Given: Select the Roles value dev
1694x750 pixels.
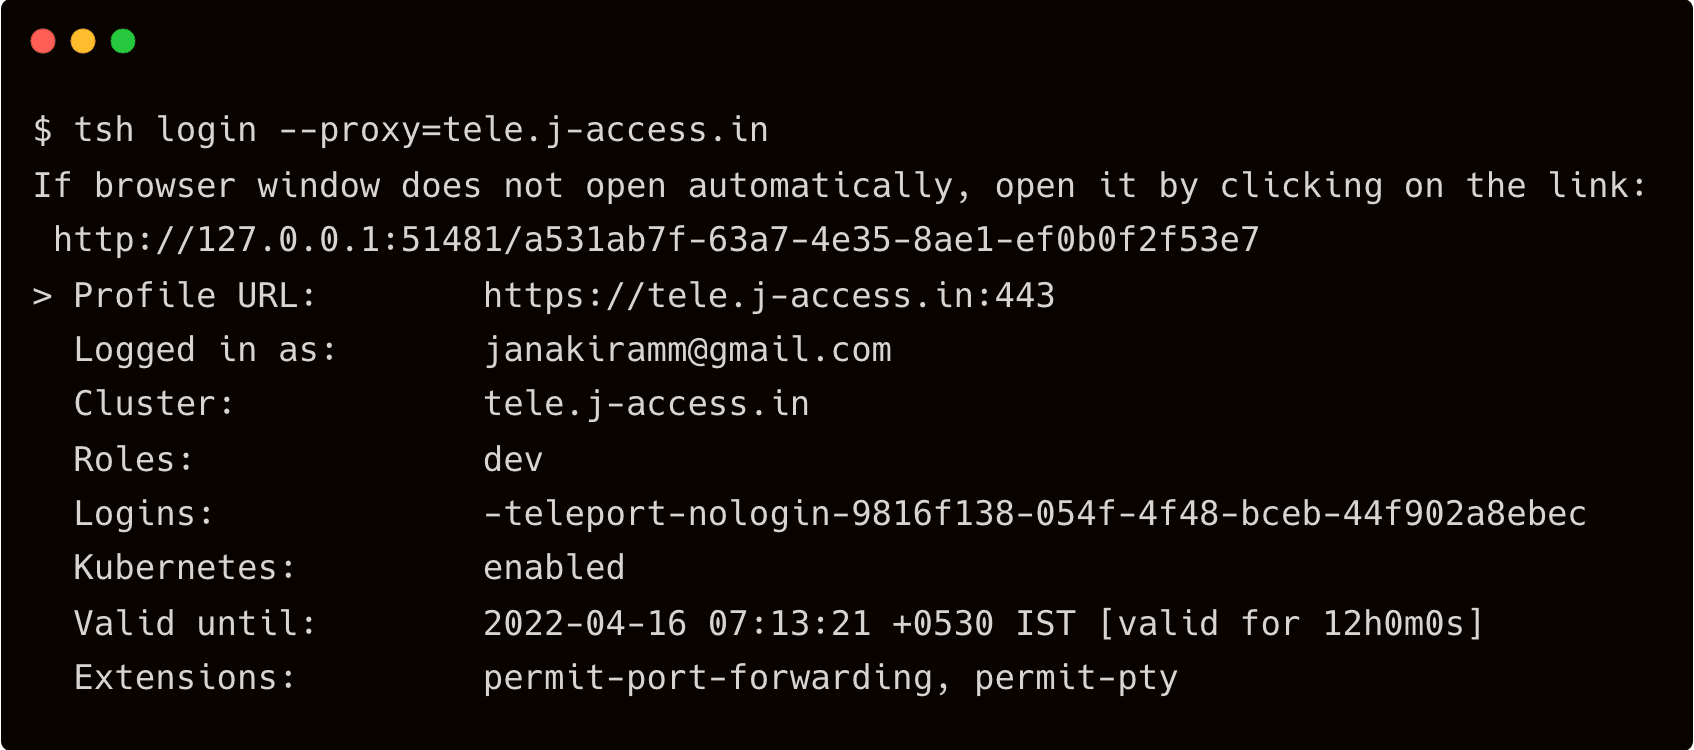Looking at the screenshot, I should click(513, 460).
